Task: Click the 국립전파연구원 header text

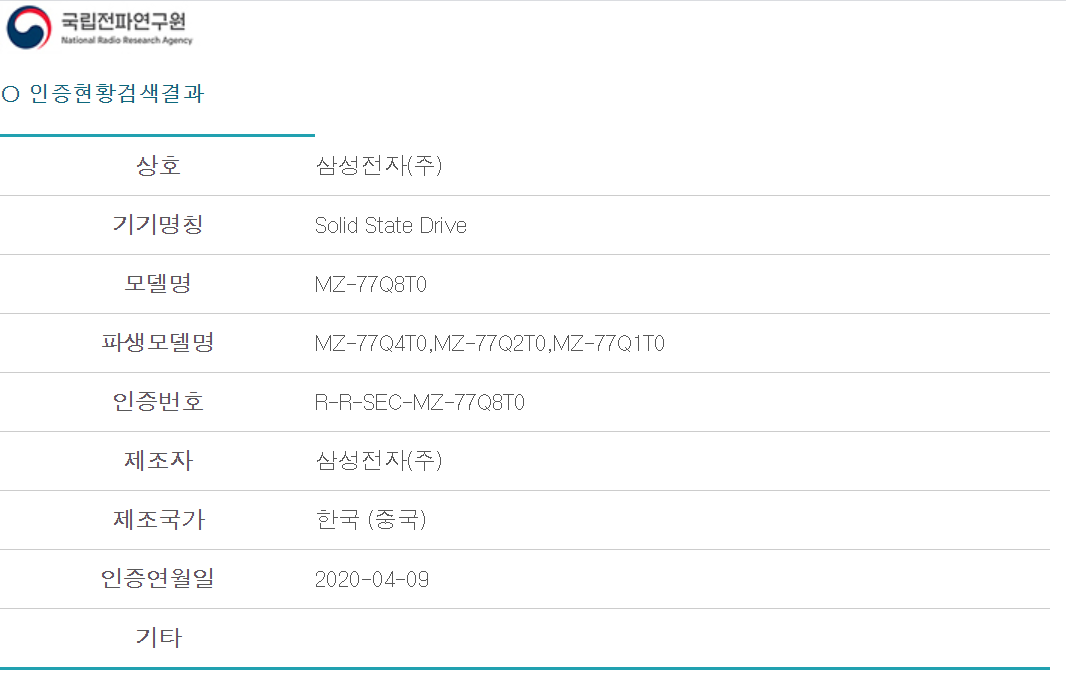Action: 123,21
